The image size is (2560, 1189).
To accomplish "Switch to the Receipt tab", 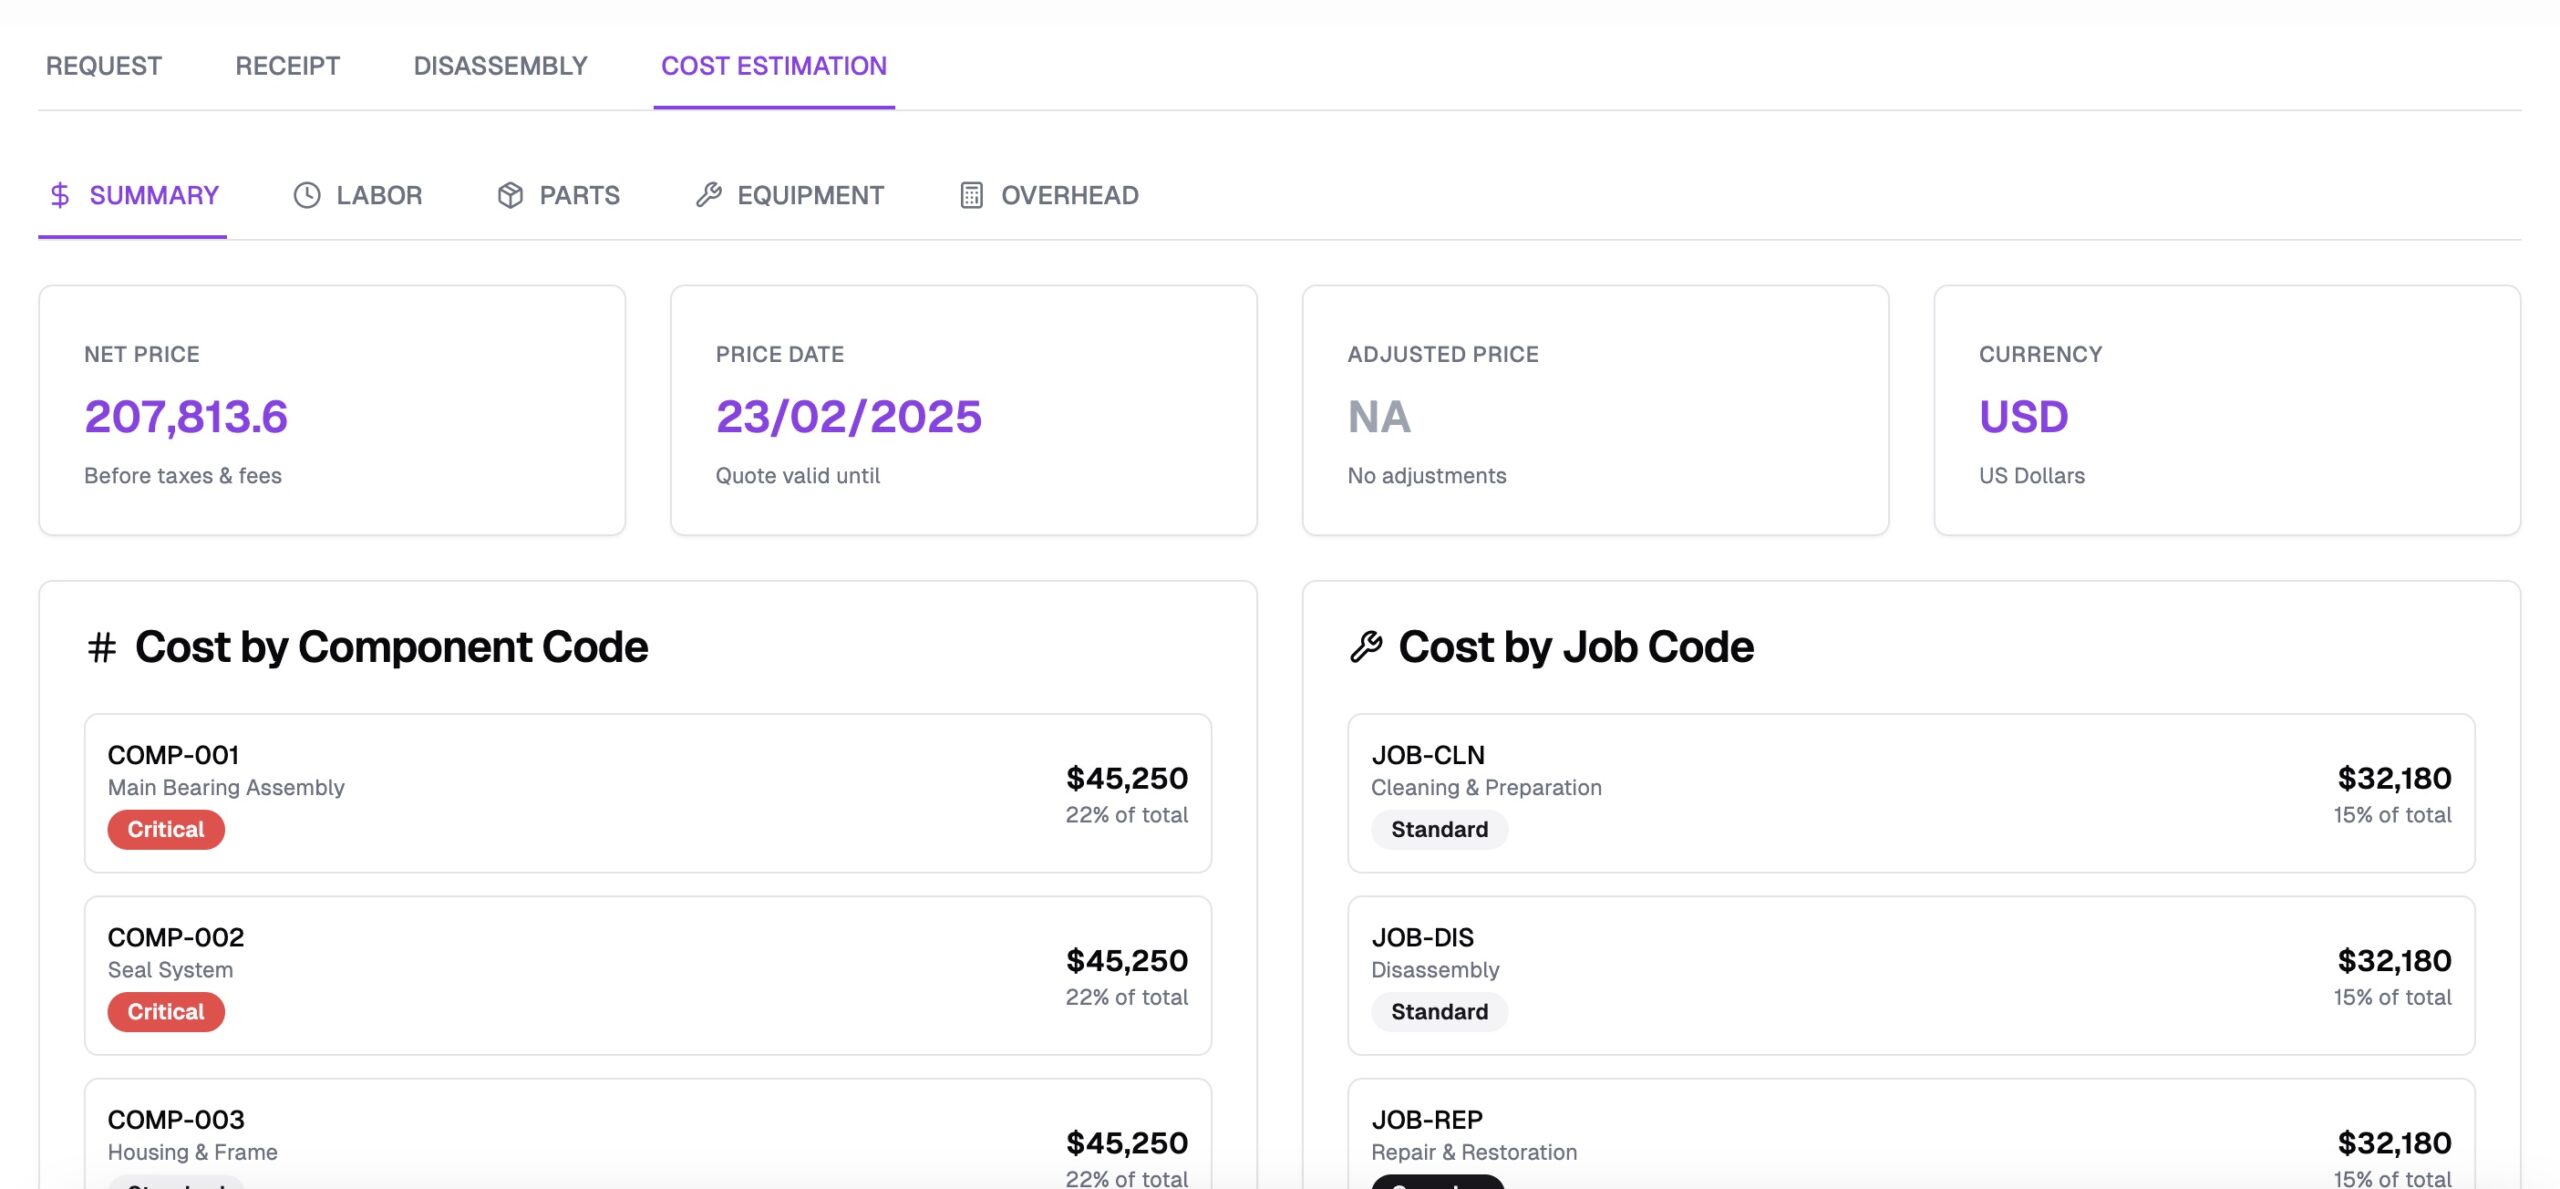I will coord(288,66).
